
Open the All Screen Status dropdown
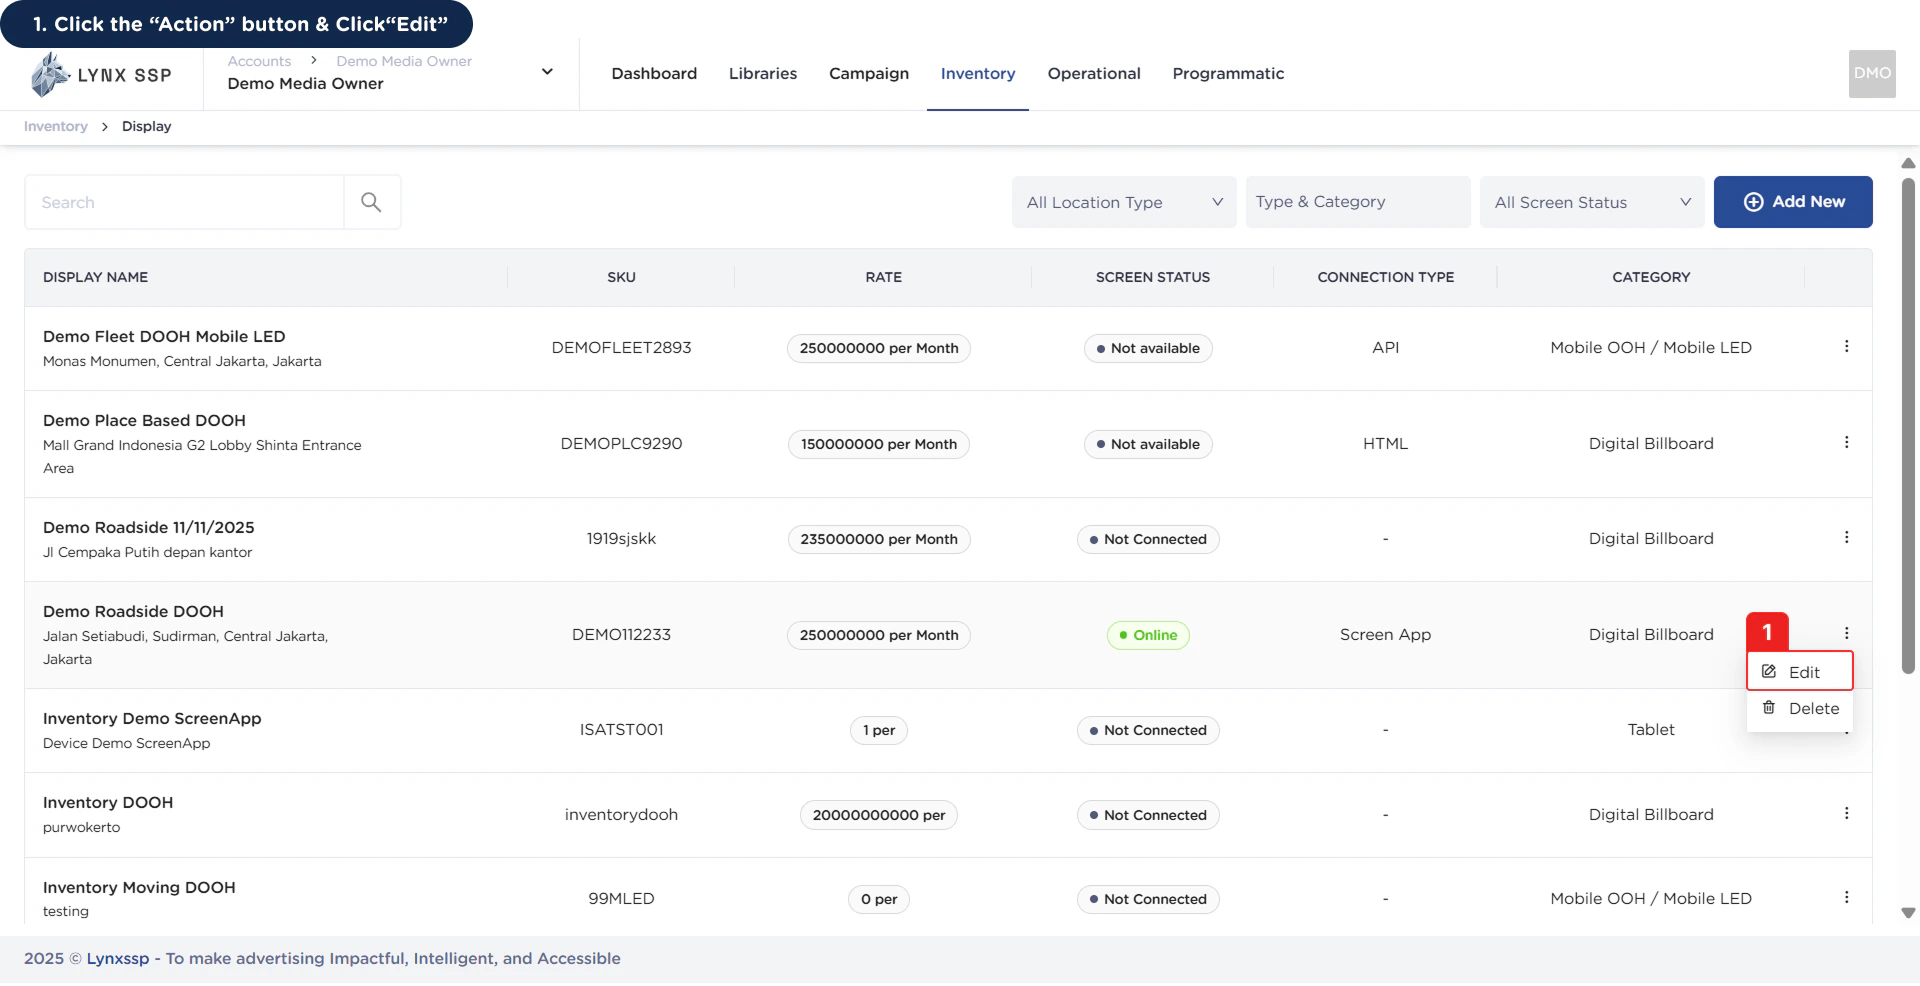coord(1592,202)
